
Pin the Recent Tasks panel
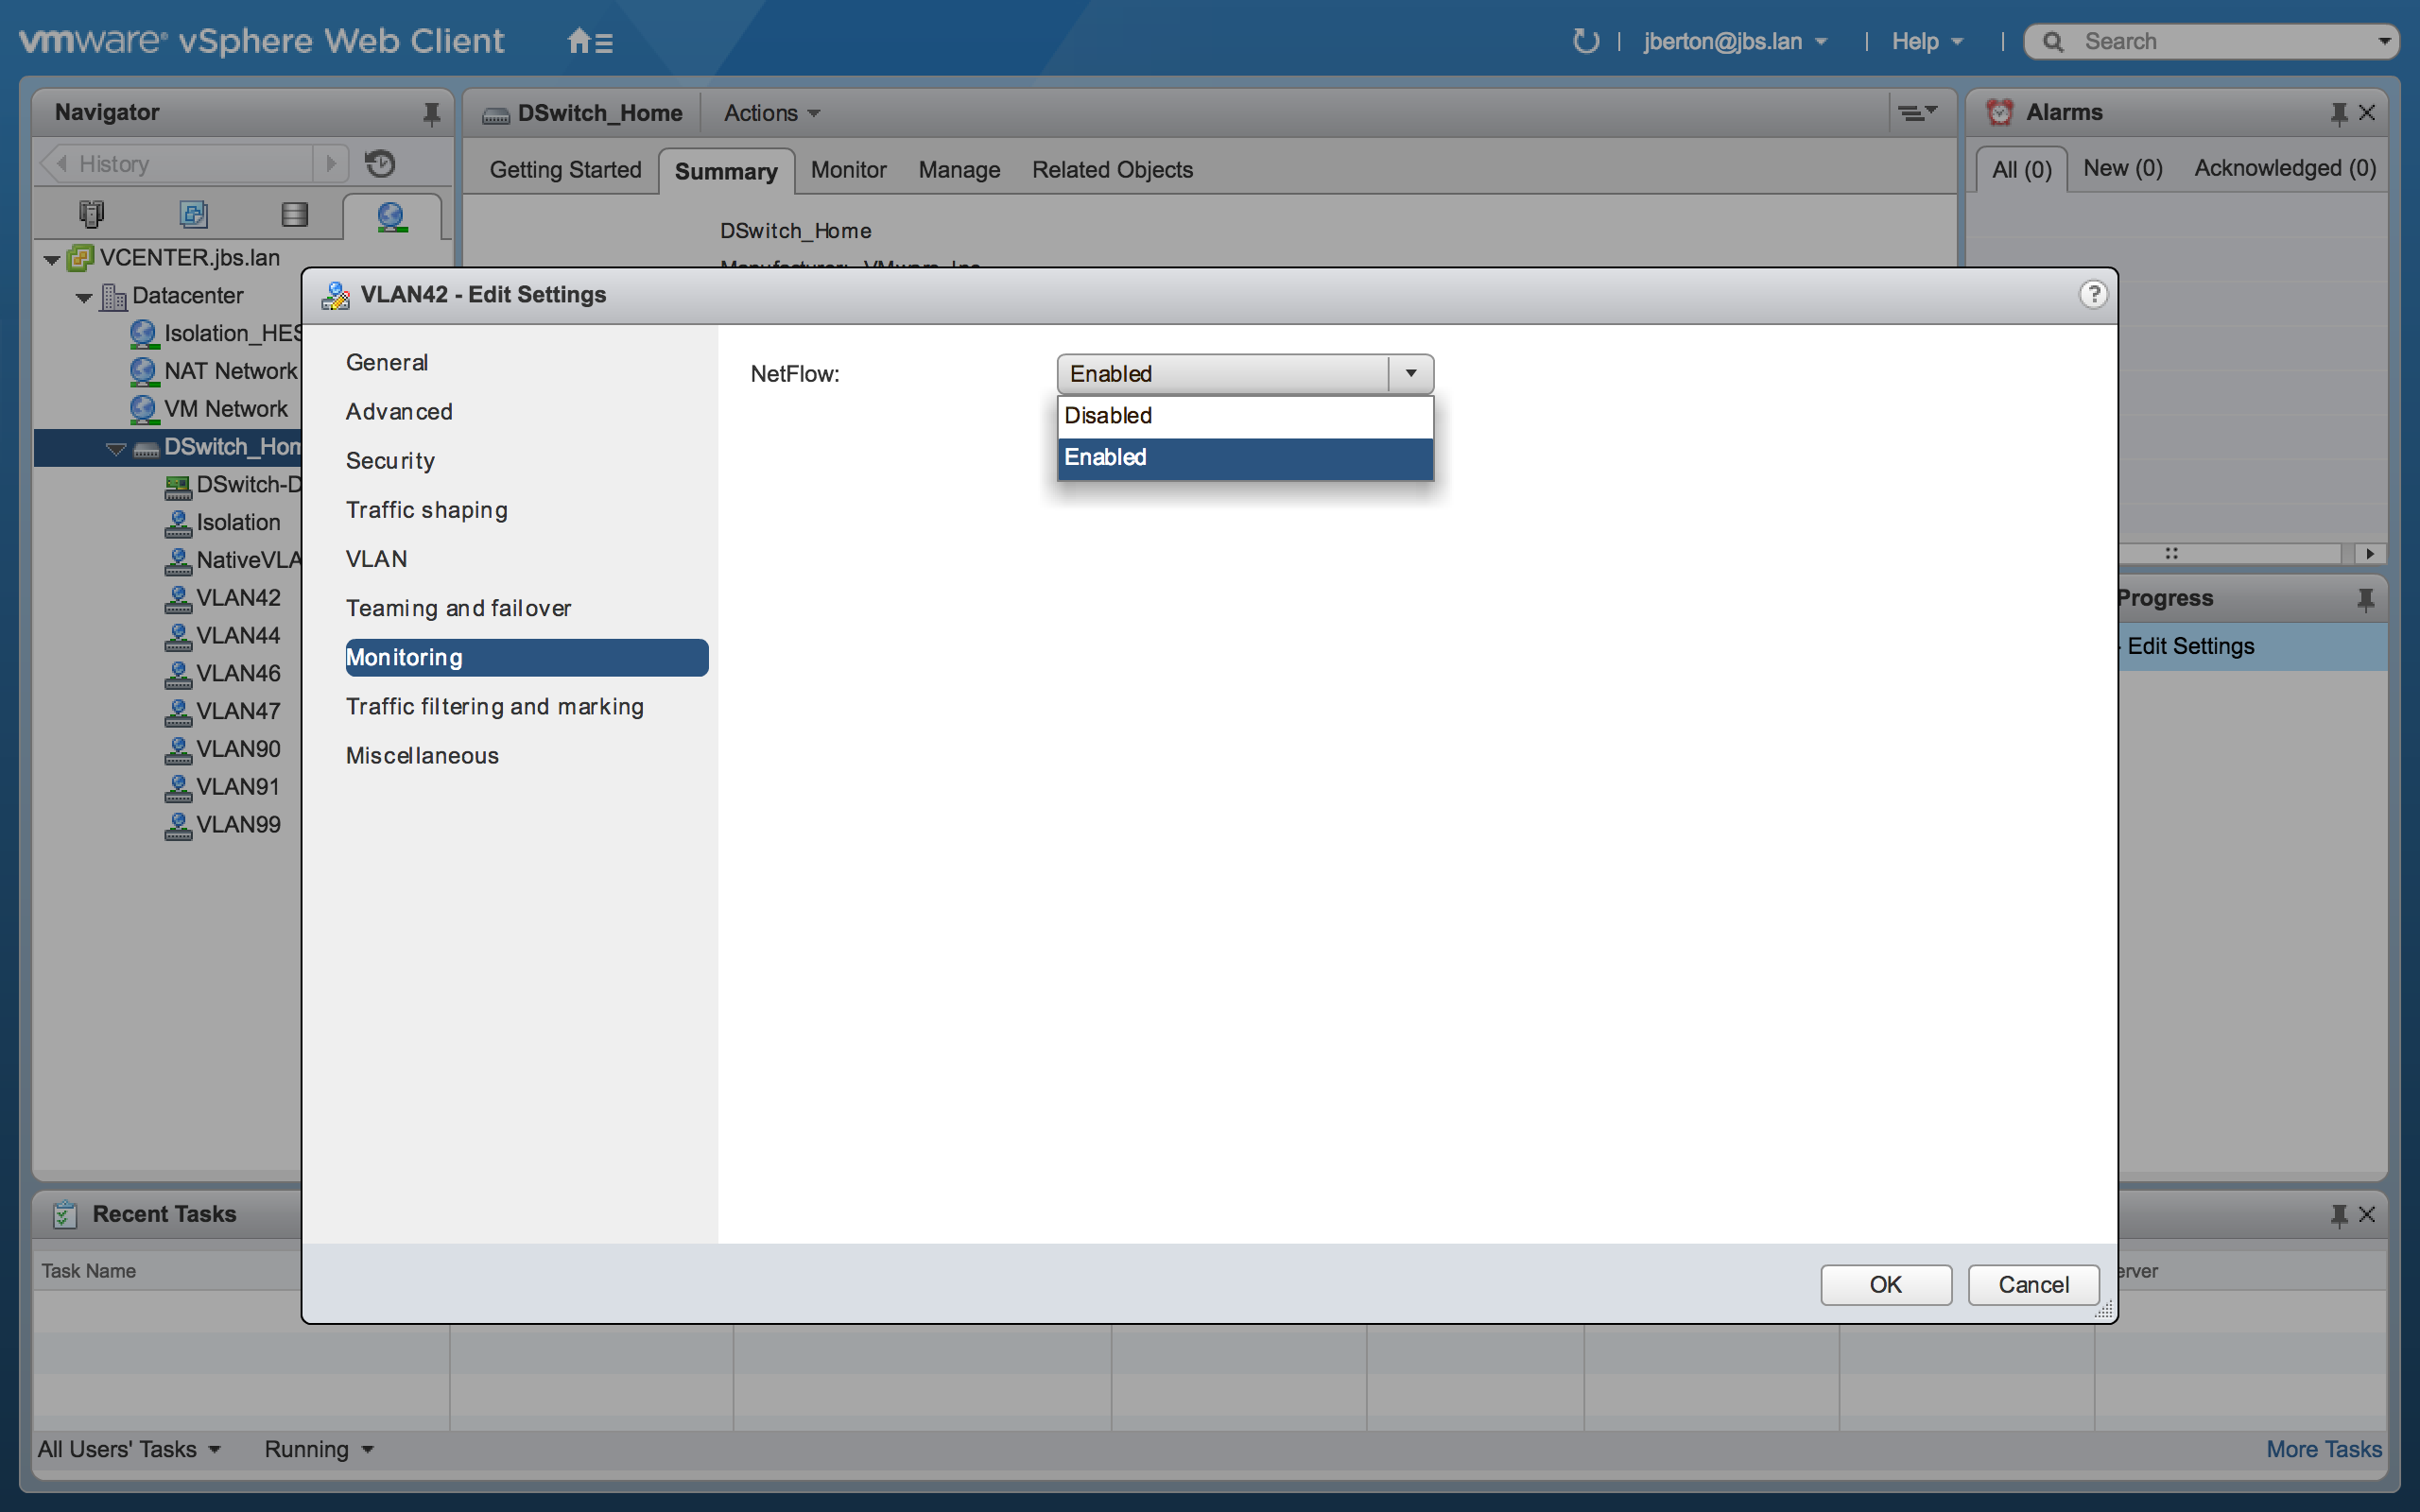[2339, 1215]
